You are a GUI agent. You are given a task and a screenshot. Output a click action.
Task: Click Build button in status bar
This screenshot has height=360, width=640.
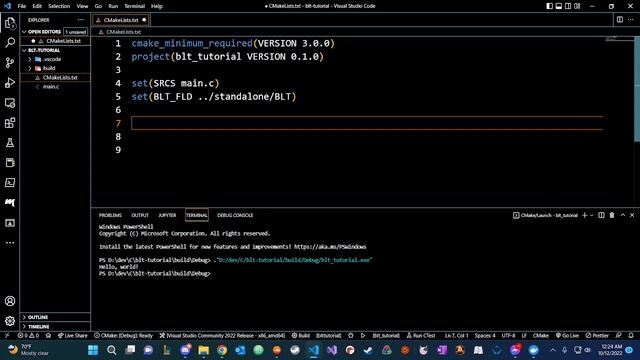(301, 336)
